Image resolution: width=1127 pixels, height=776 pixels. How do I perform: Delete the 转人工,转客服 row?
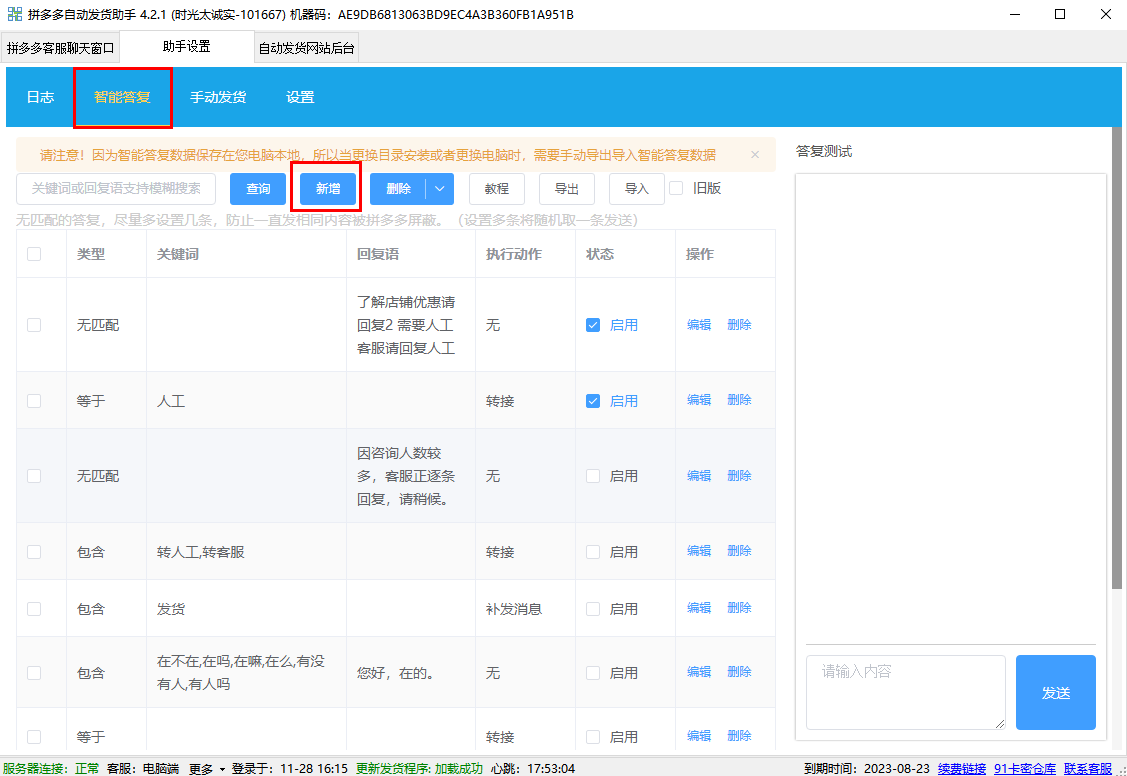pyautogui.click(x=739, y=551)
